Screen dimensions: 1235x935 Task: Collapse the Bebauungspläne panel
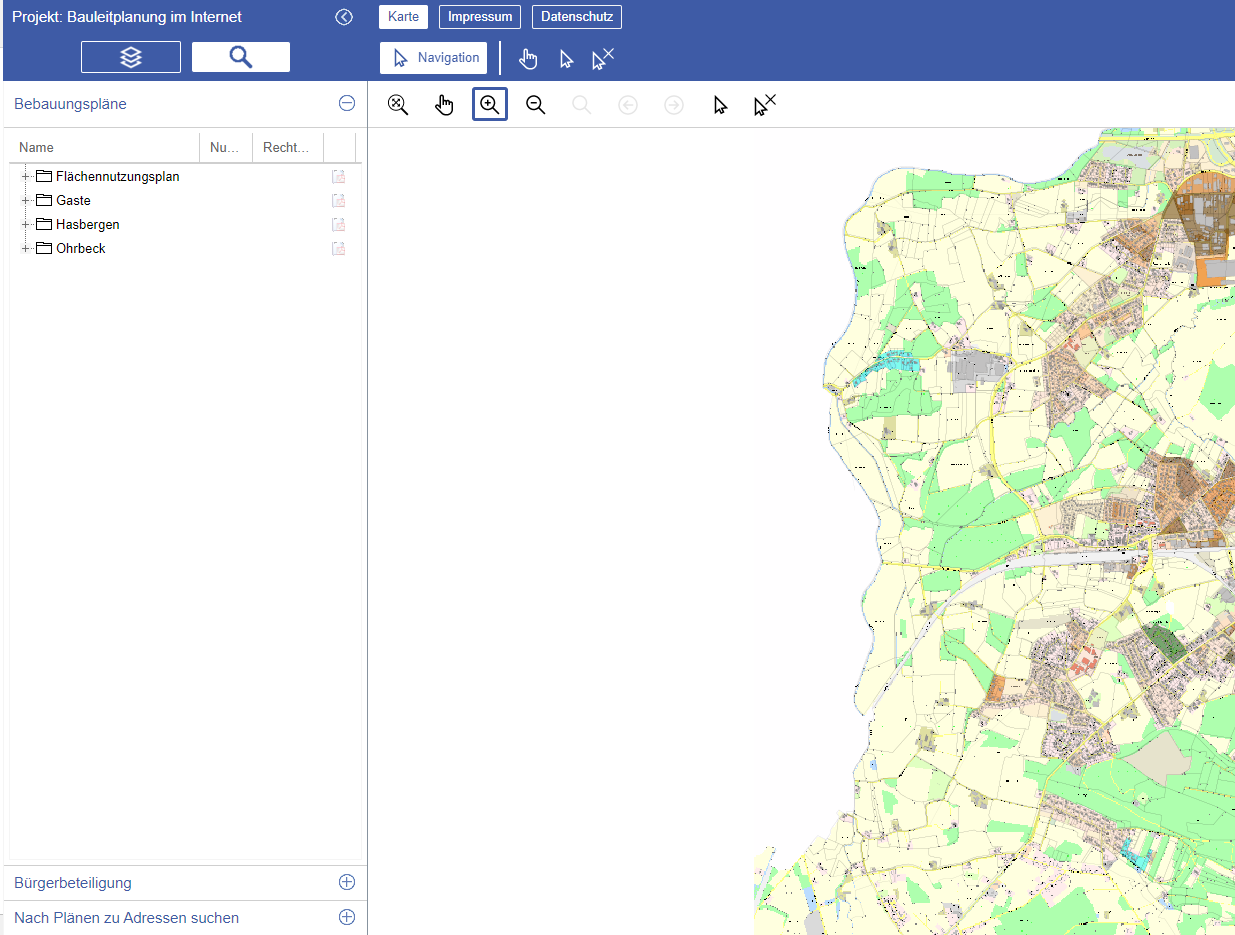[346, 103]
